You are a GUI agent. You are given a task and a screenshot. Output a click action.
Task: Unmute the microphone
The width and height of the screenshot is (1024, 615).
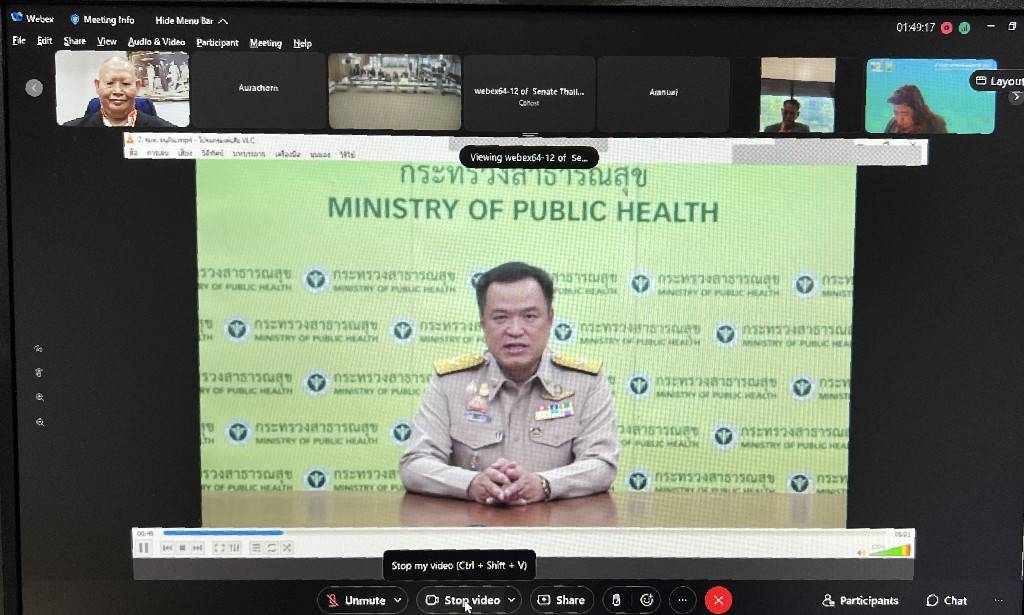[356, 600]
